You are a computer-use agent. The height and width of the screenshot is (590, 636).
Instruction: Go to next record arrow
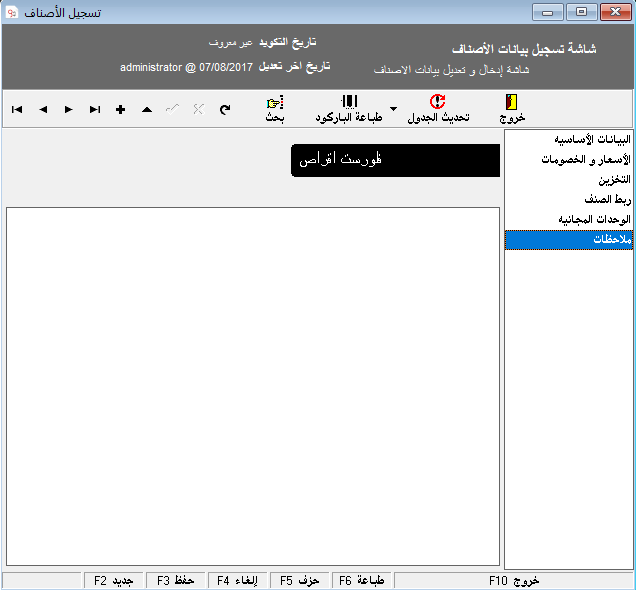click(69, 109)
